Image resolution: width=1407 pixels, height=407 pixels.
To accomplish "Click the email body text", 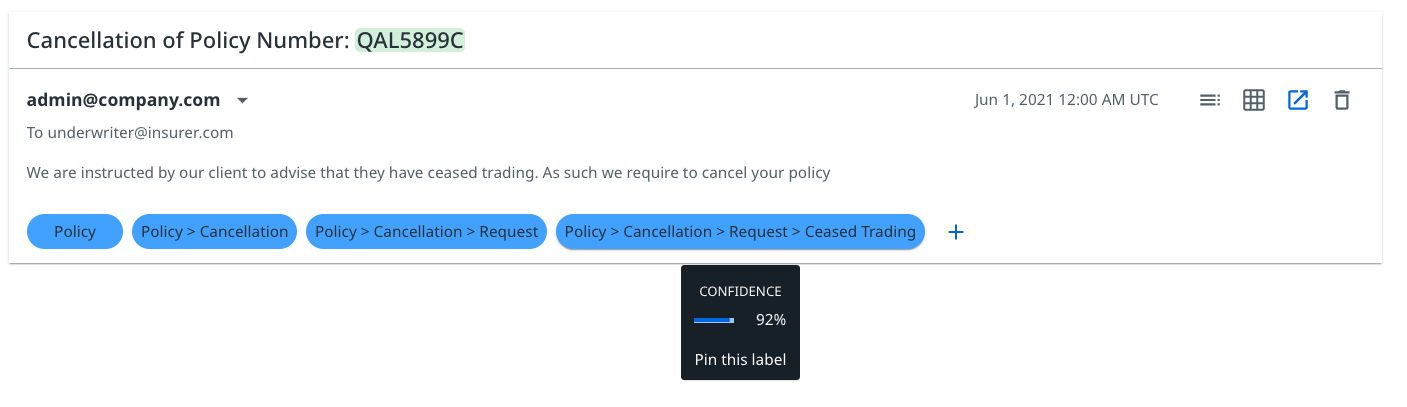I will click(428, 173).
